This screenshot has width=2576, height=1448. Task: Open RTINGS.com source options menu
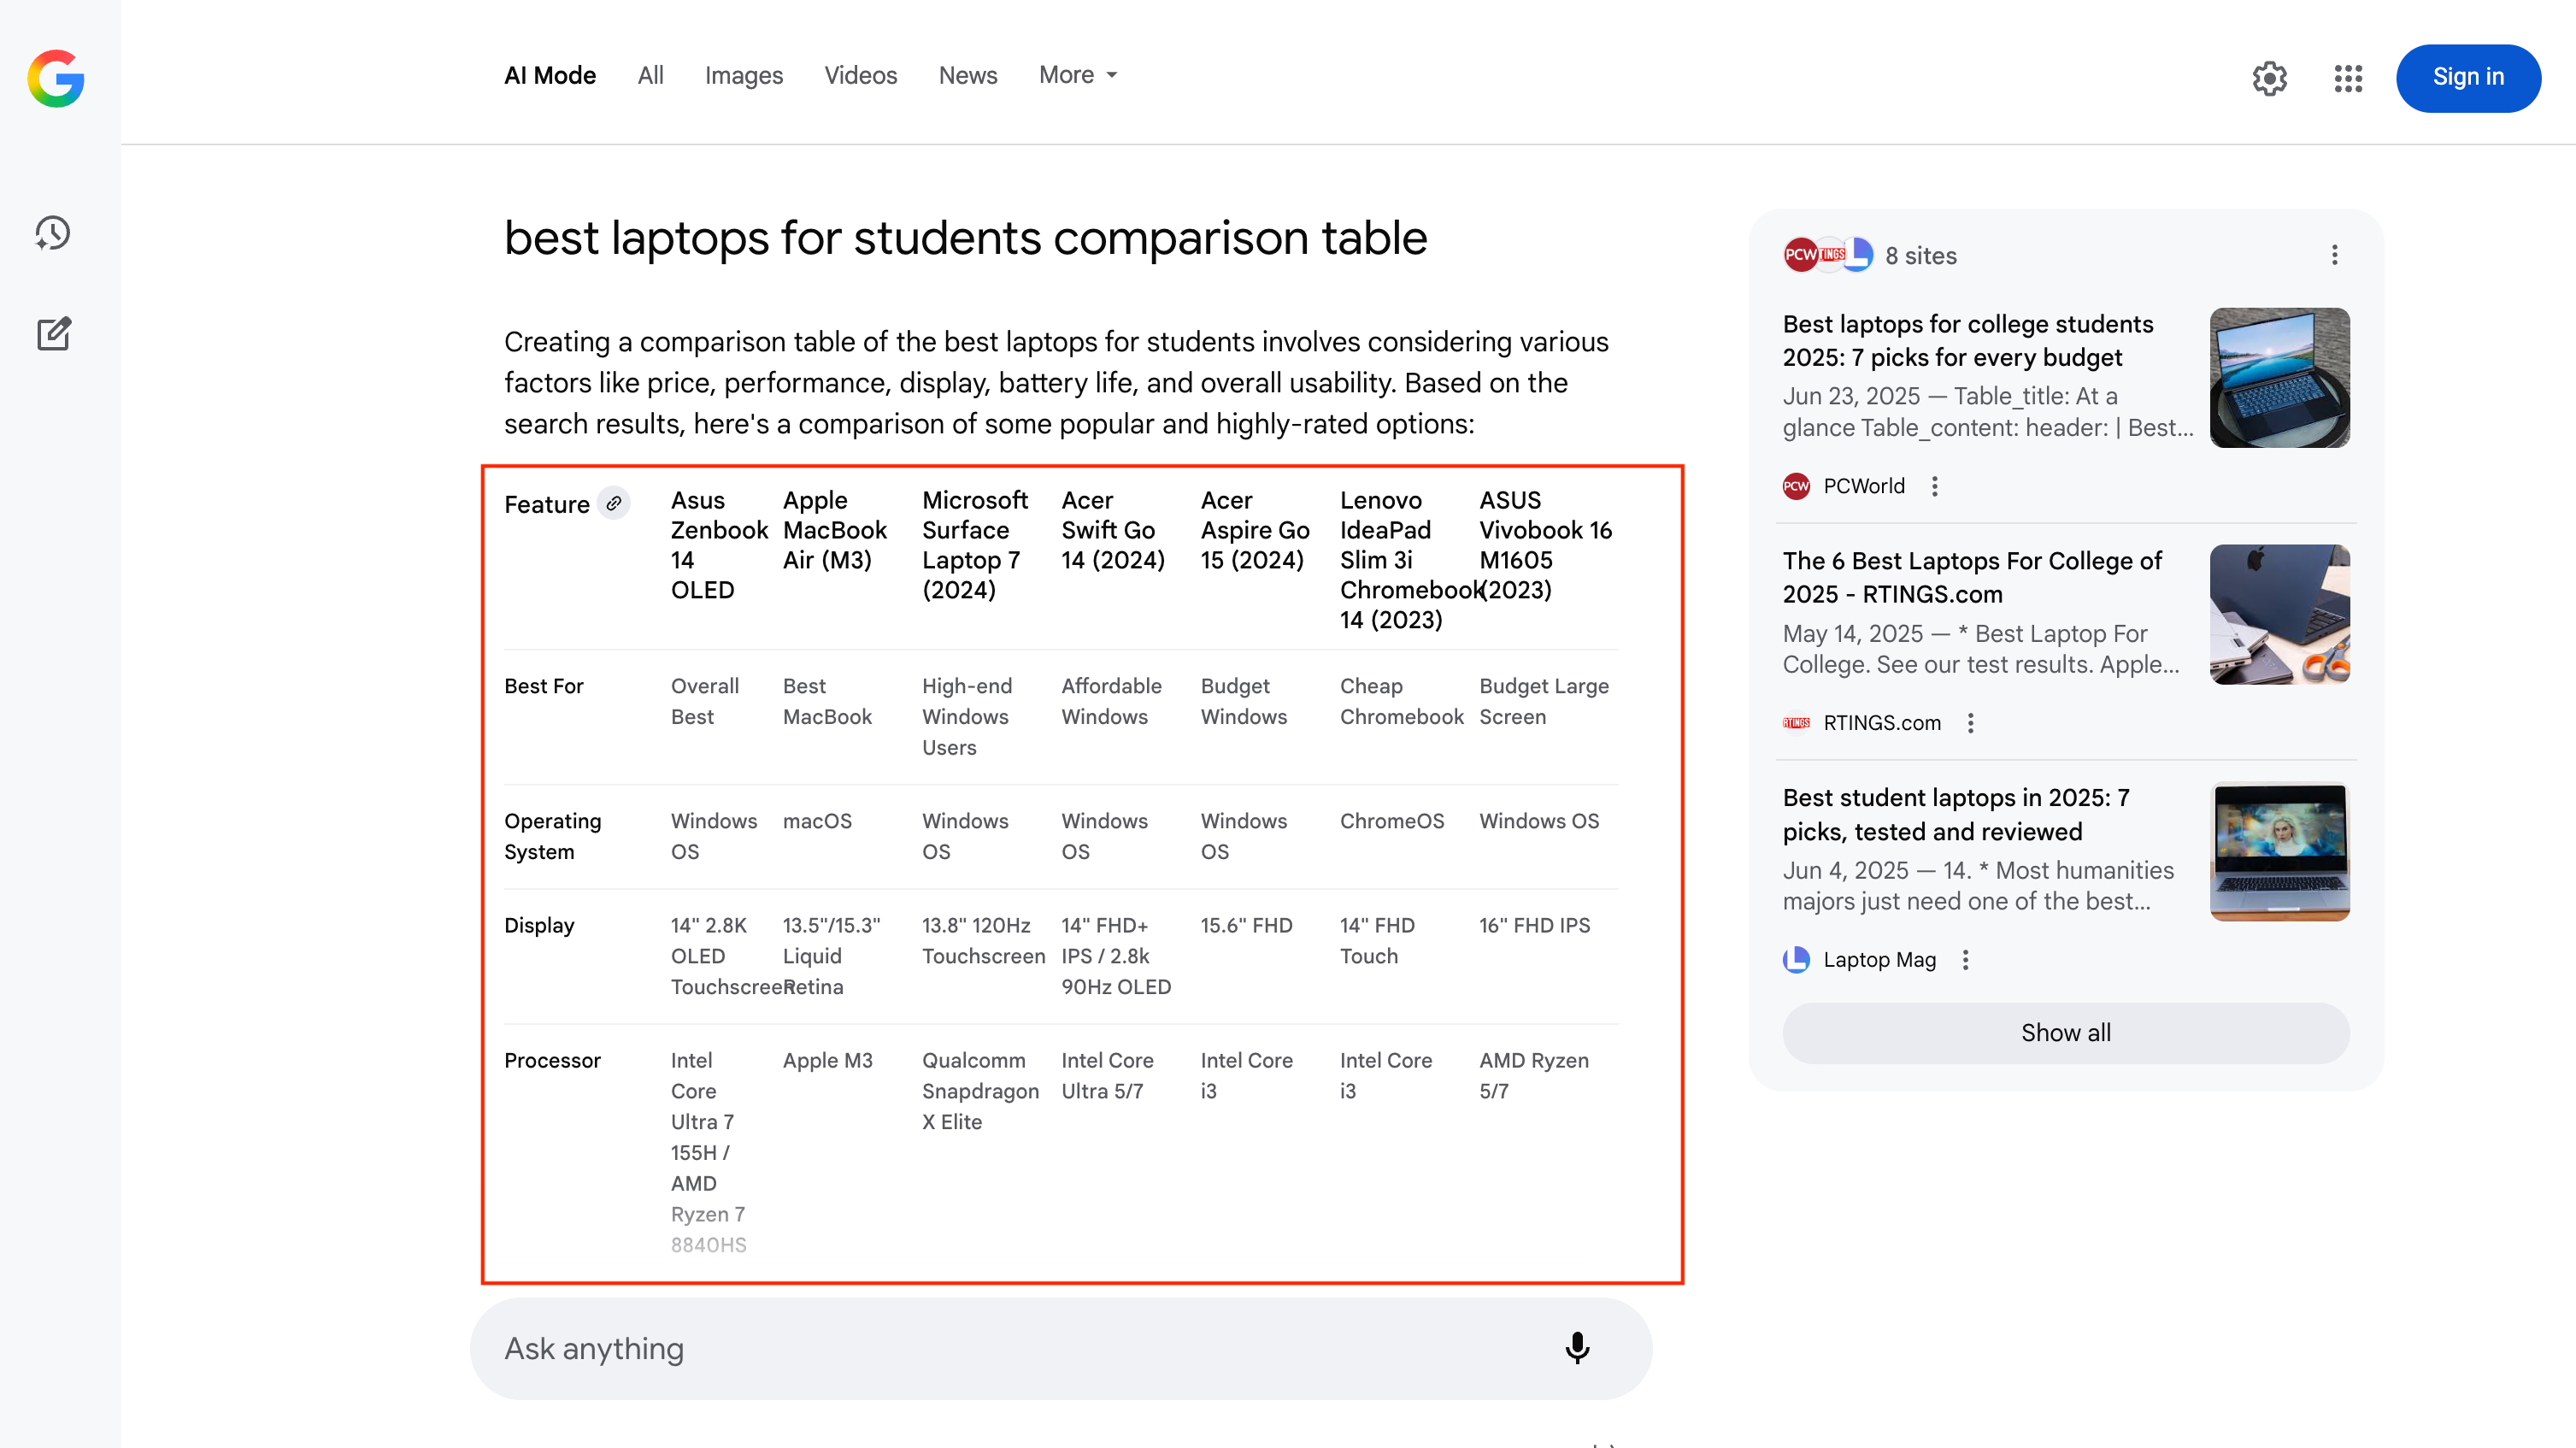[x=1970, y=722]
